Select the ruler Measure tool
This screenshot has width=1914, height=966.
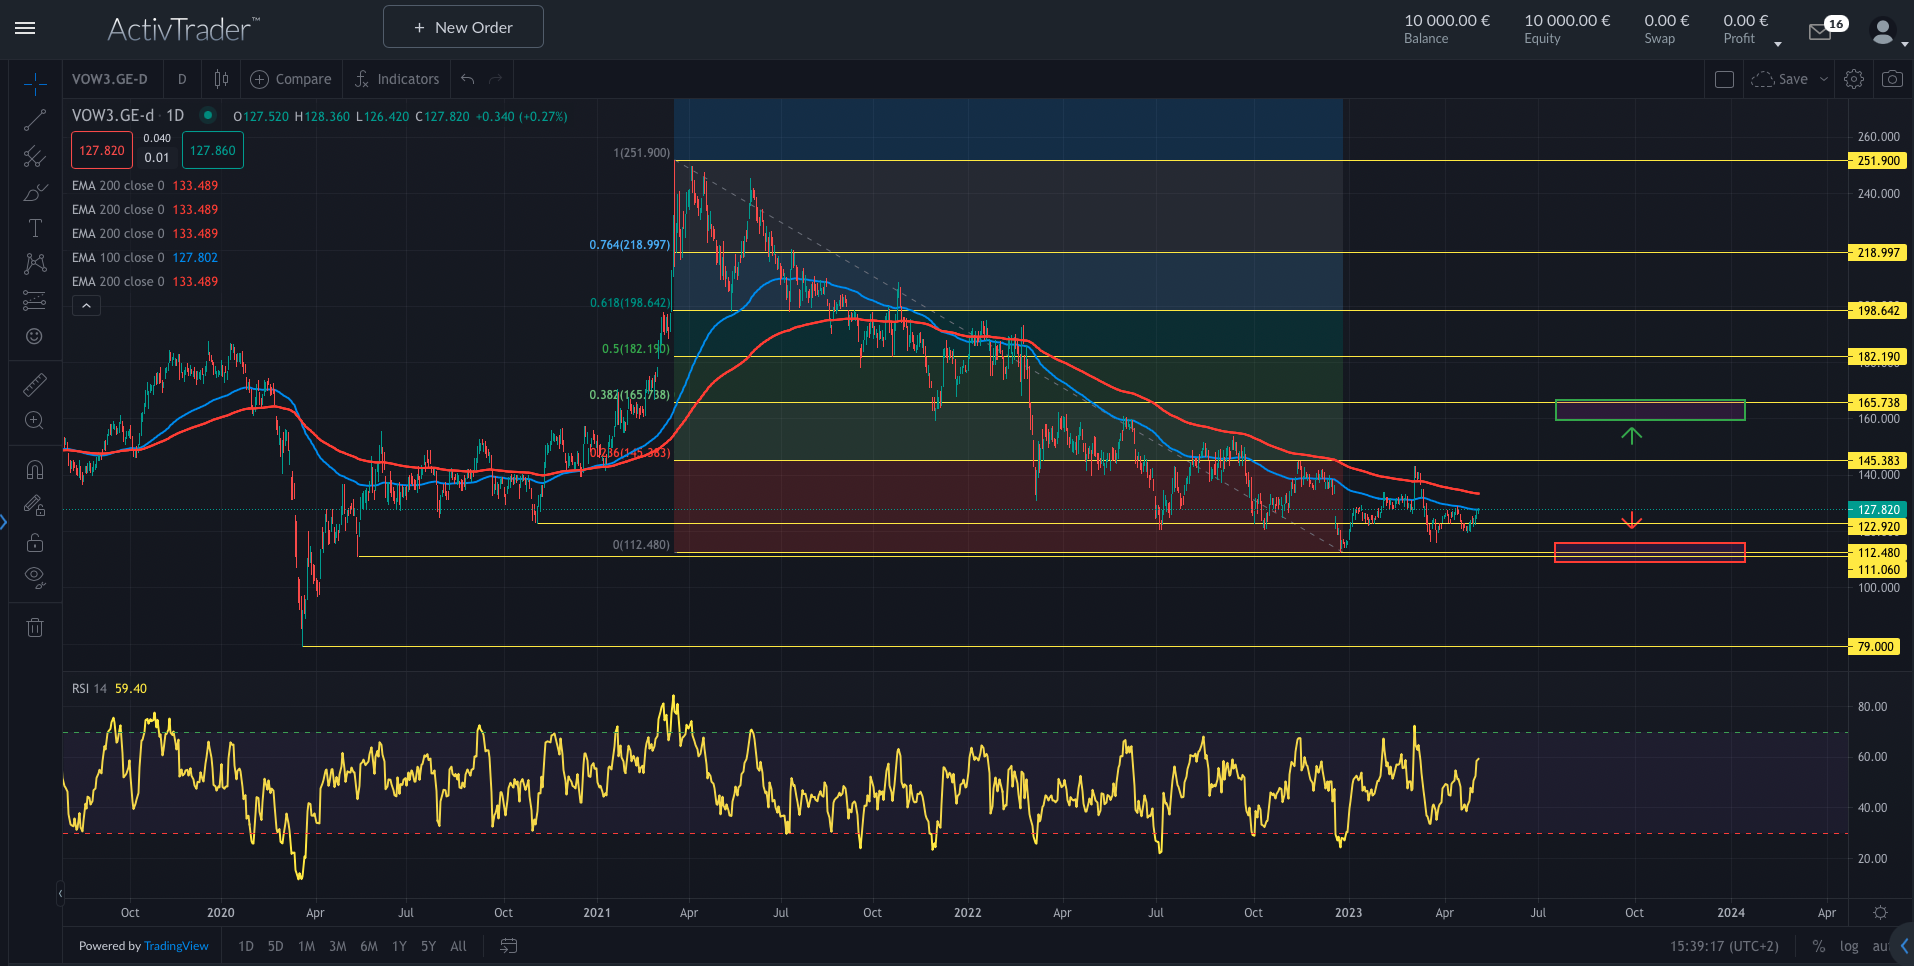35,385
